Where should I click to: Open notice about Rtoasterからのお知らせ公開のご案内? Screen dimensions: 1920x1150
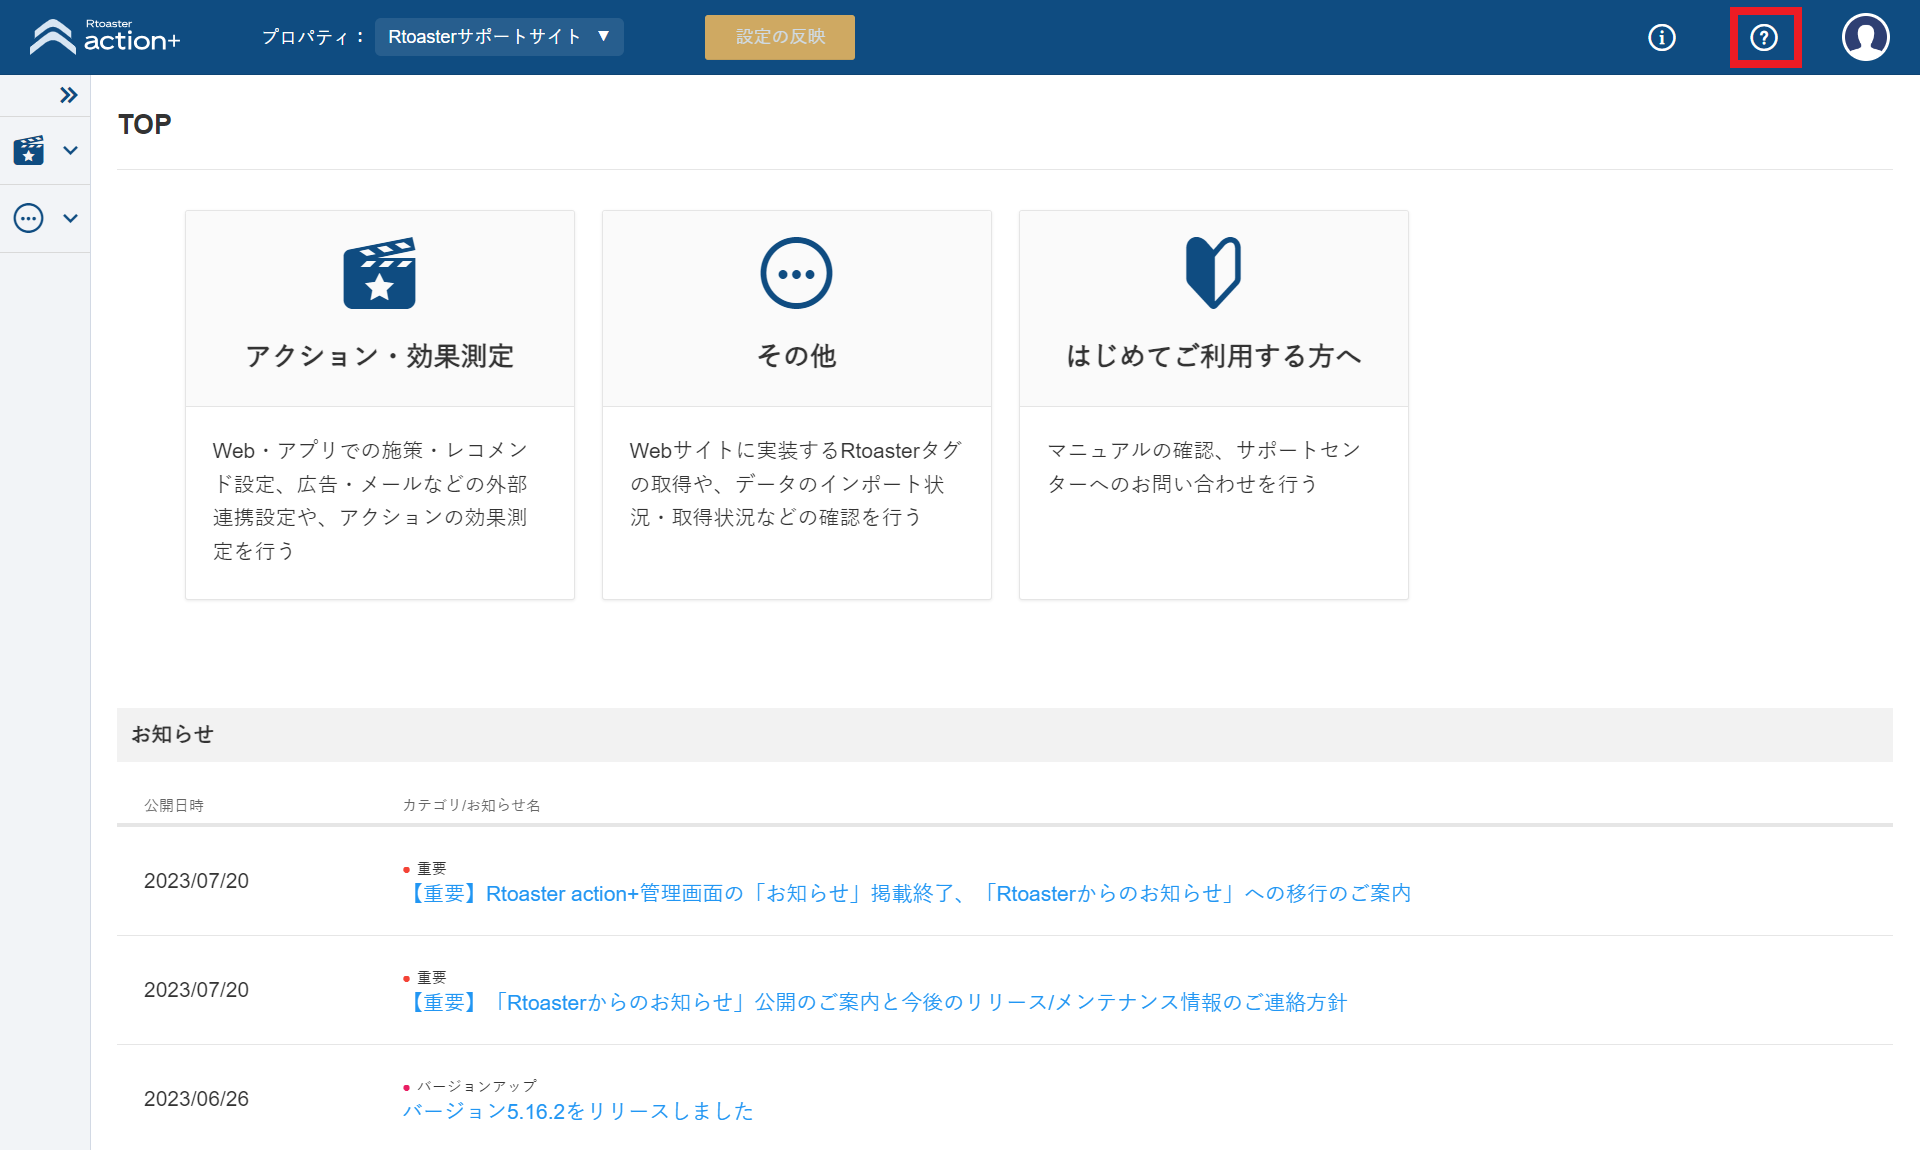(875, 1002)
